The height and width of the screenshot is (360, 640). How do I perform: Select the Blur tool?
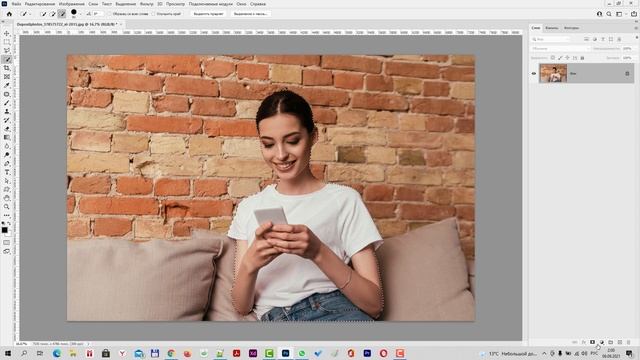click(7, 146)
